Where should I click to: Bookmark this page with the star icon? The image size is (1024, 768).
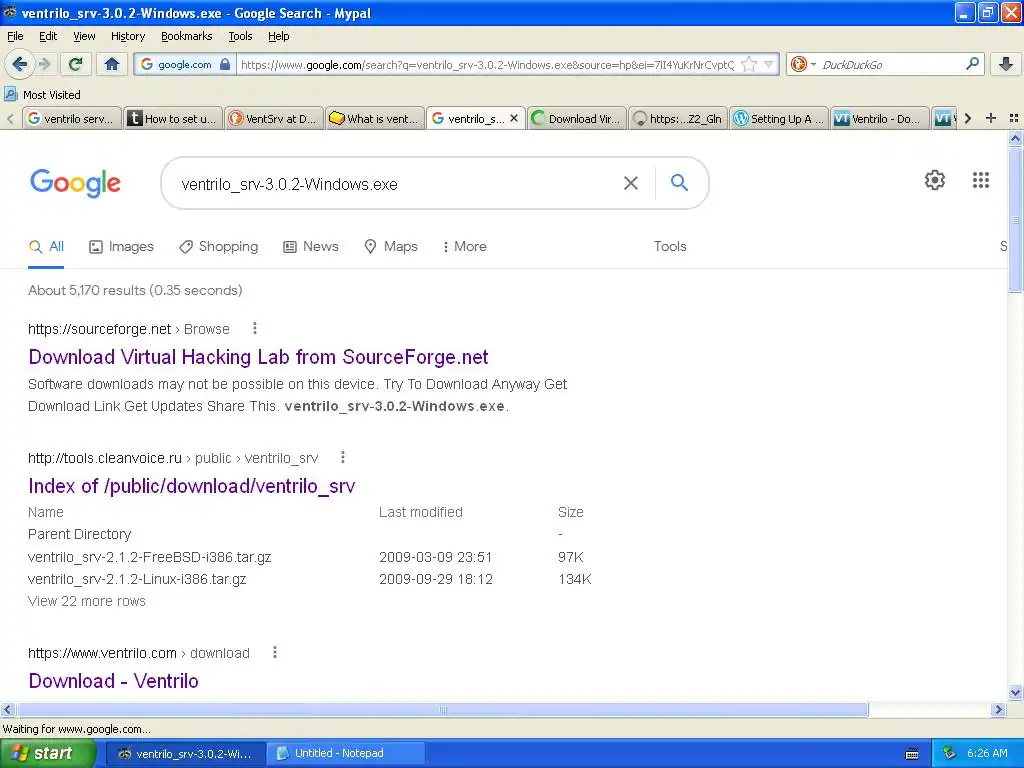tap(749, 64)
